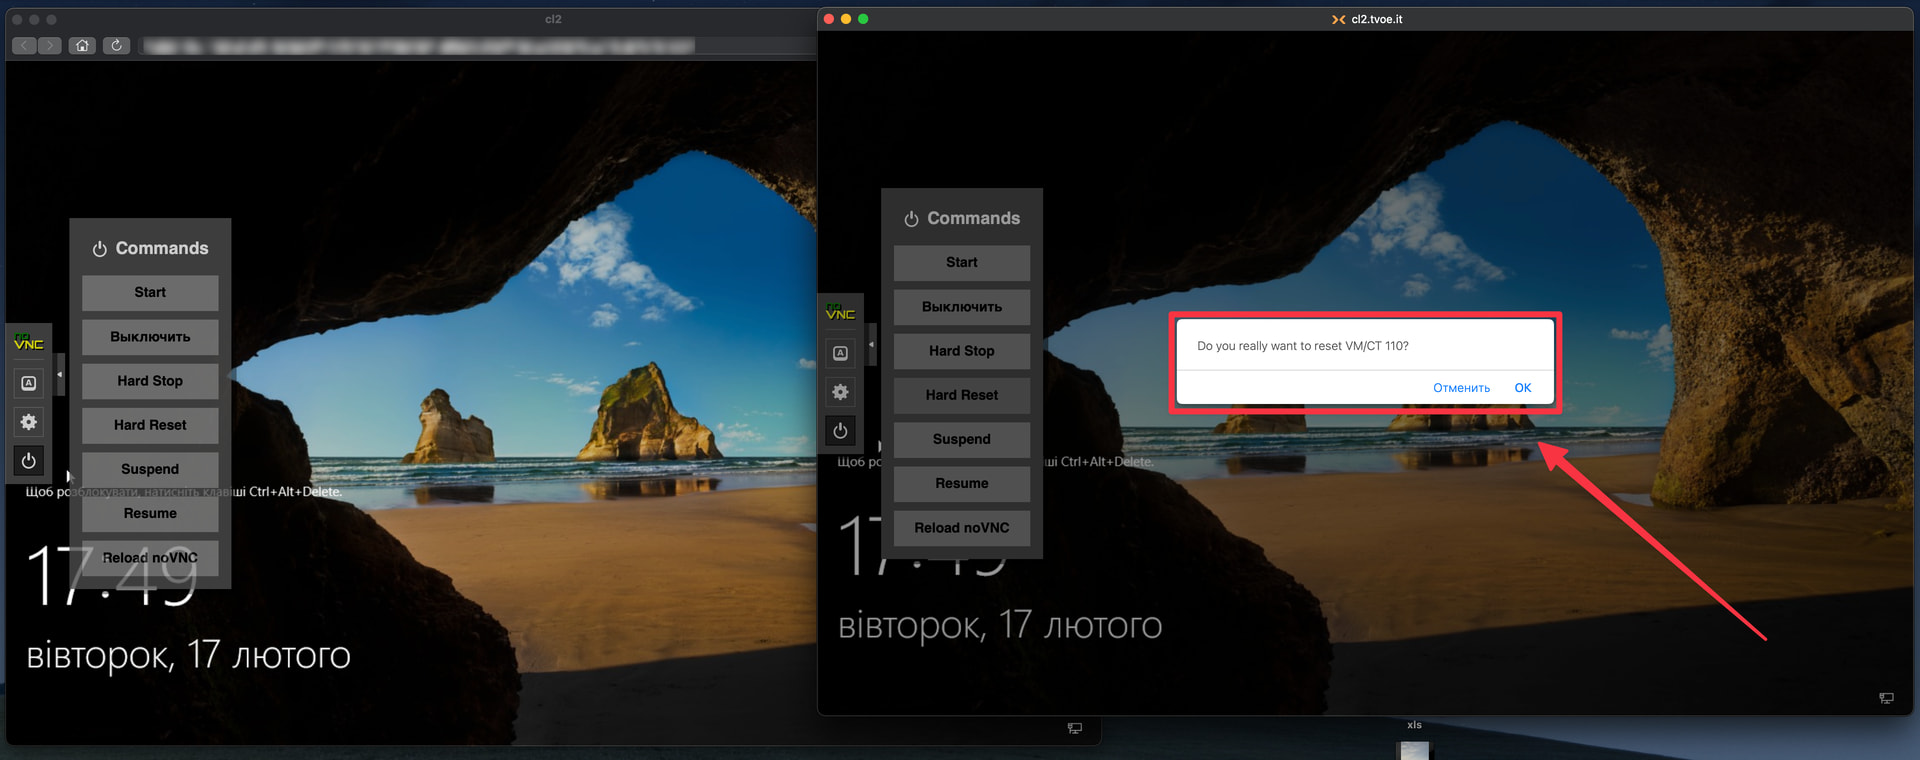Cancel the reset dialog with Отменить
This screenshot has width=1920, height=760.
pos(1461,388)
